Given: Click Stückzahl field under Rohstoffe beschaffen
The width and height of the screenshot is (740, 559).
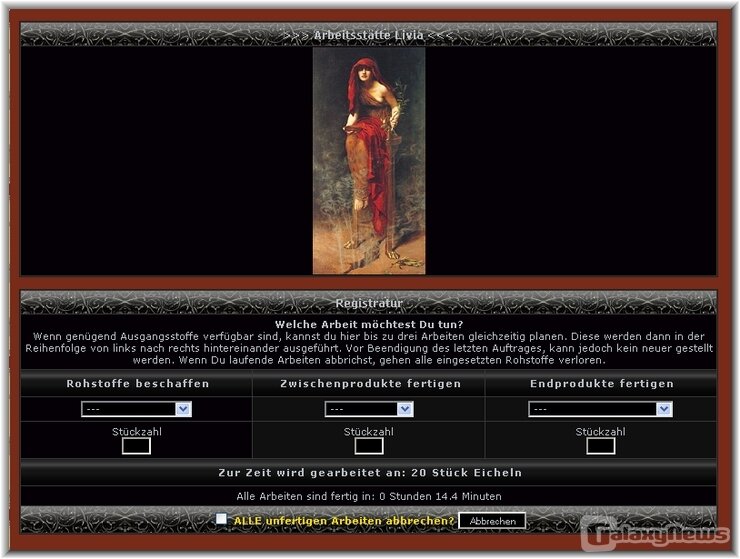Looking at the screenshot, I should pos(136,446).
